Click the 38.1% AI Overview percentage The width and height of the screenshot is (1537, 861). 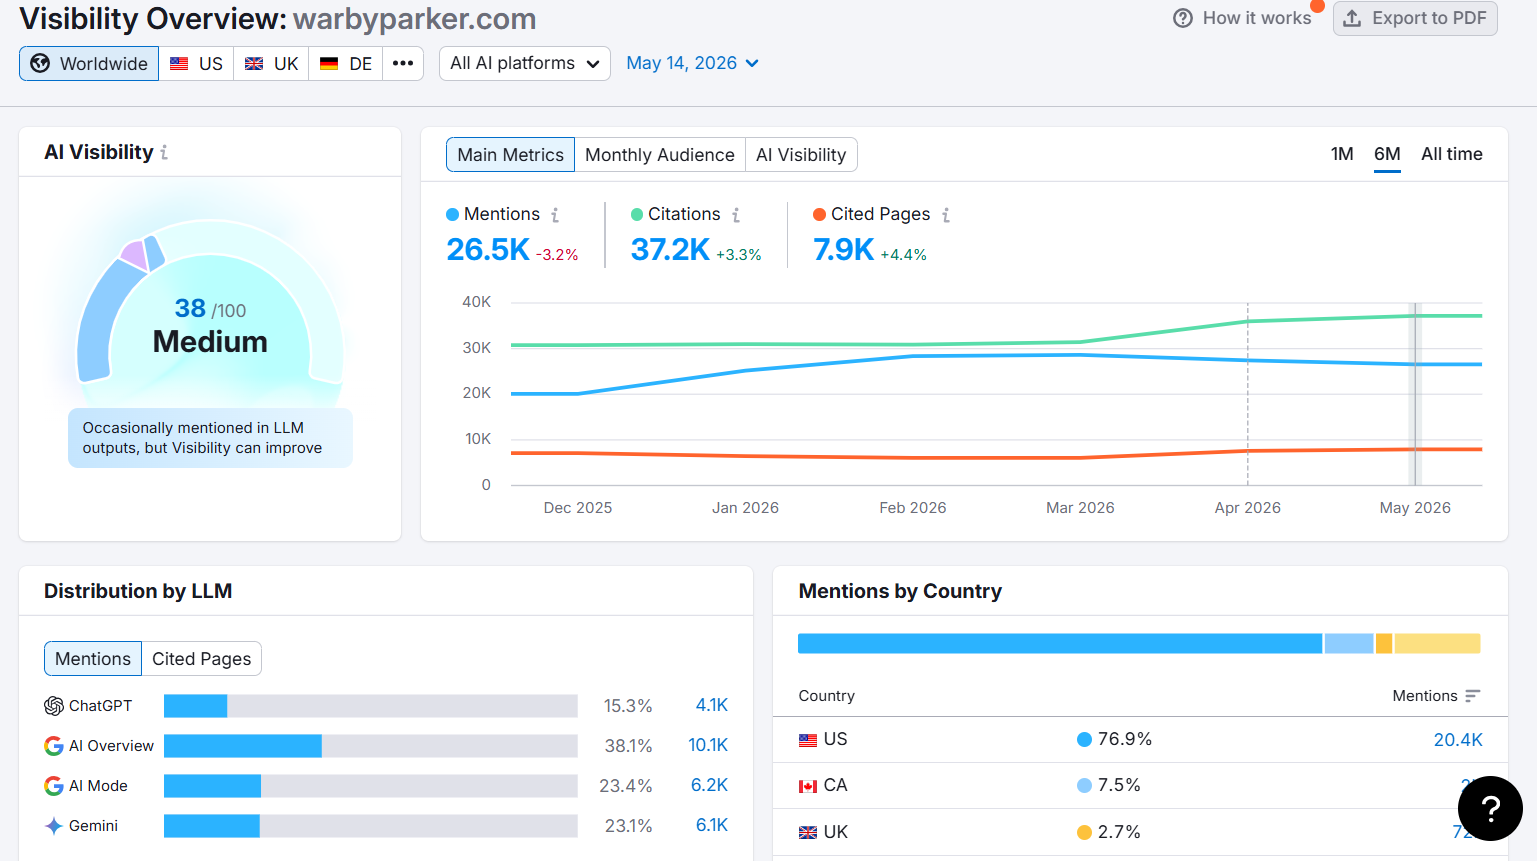[x=628, y=746]
